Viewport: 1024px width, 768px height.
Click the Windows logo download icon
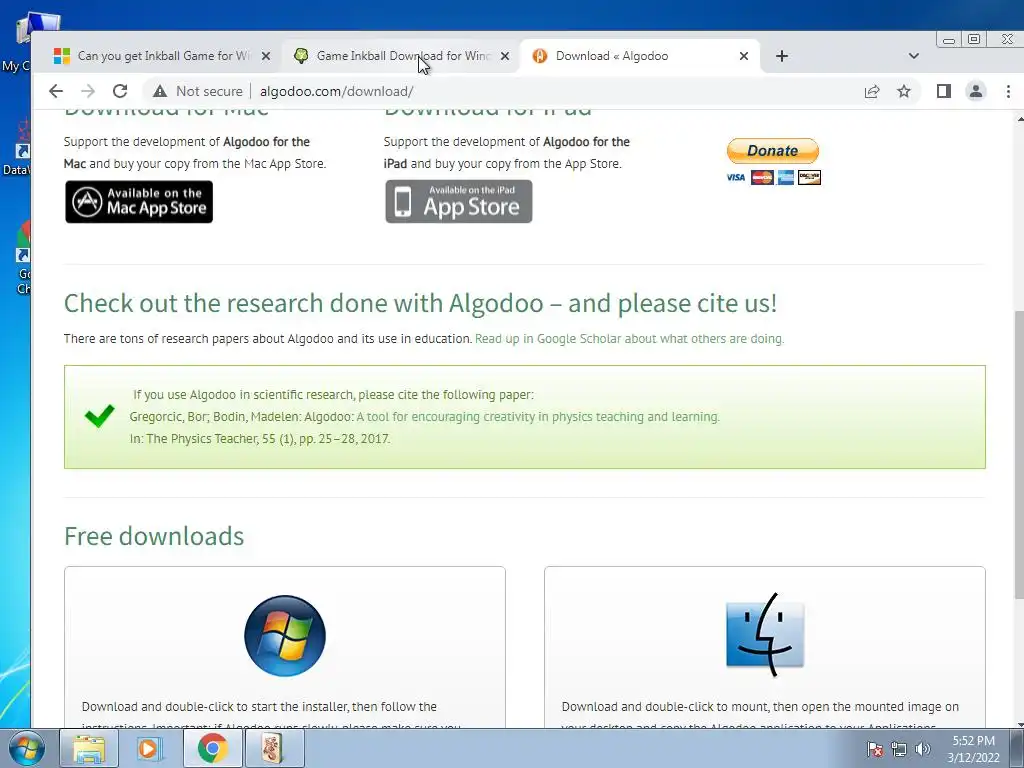[285, 635]
